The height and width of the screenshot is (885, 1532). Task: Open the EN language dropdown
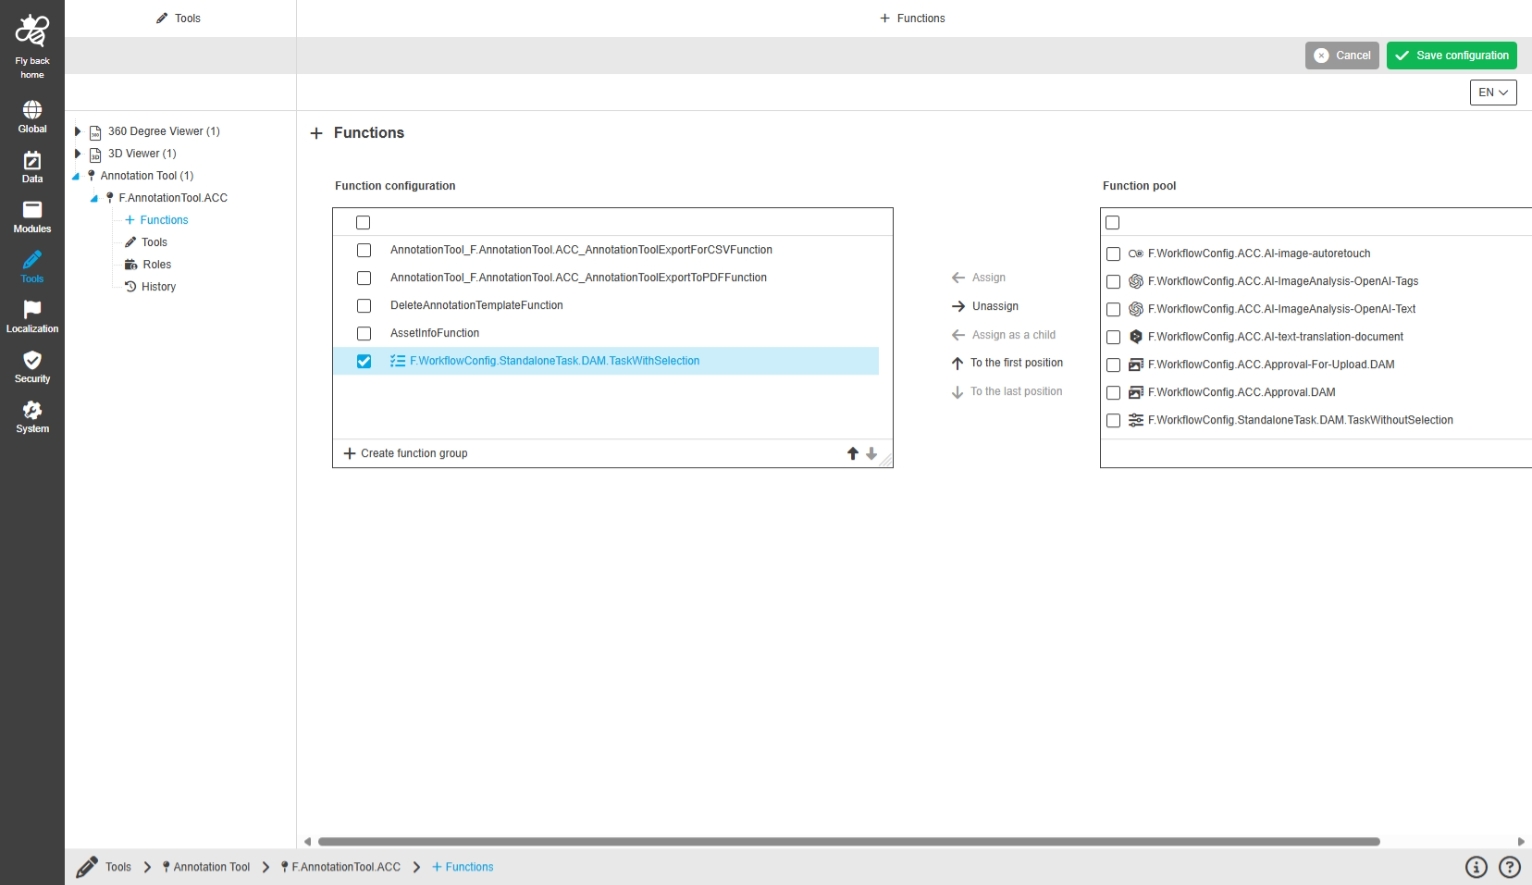[1493, 93]
